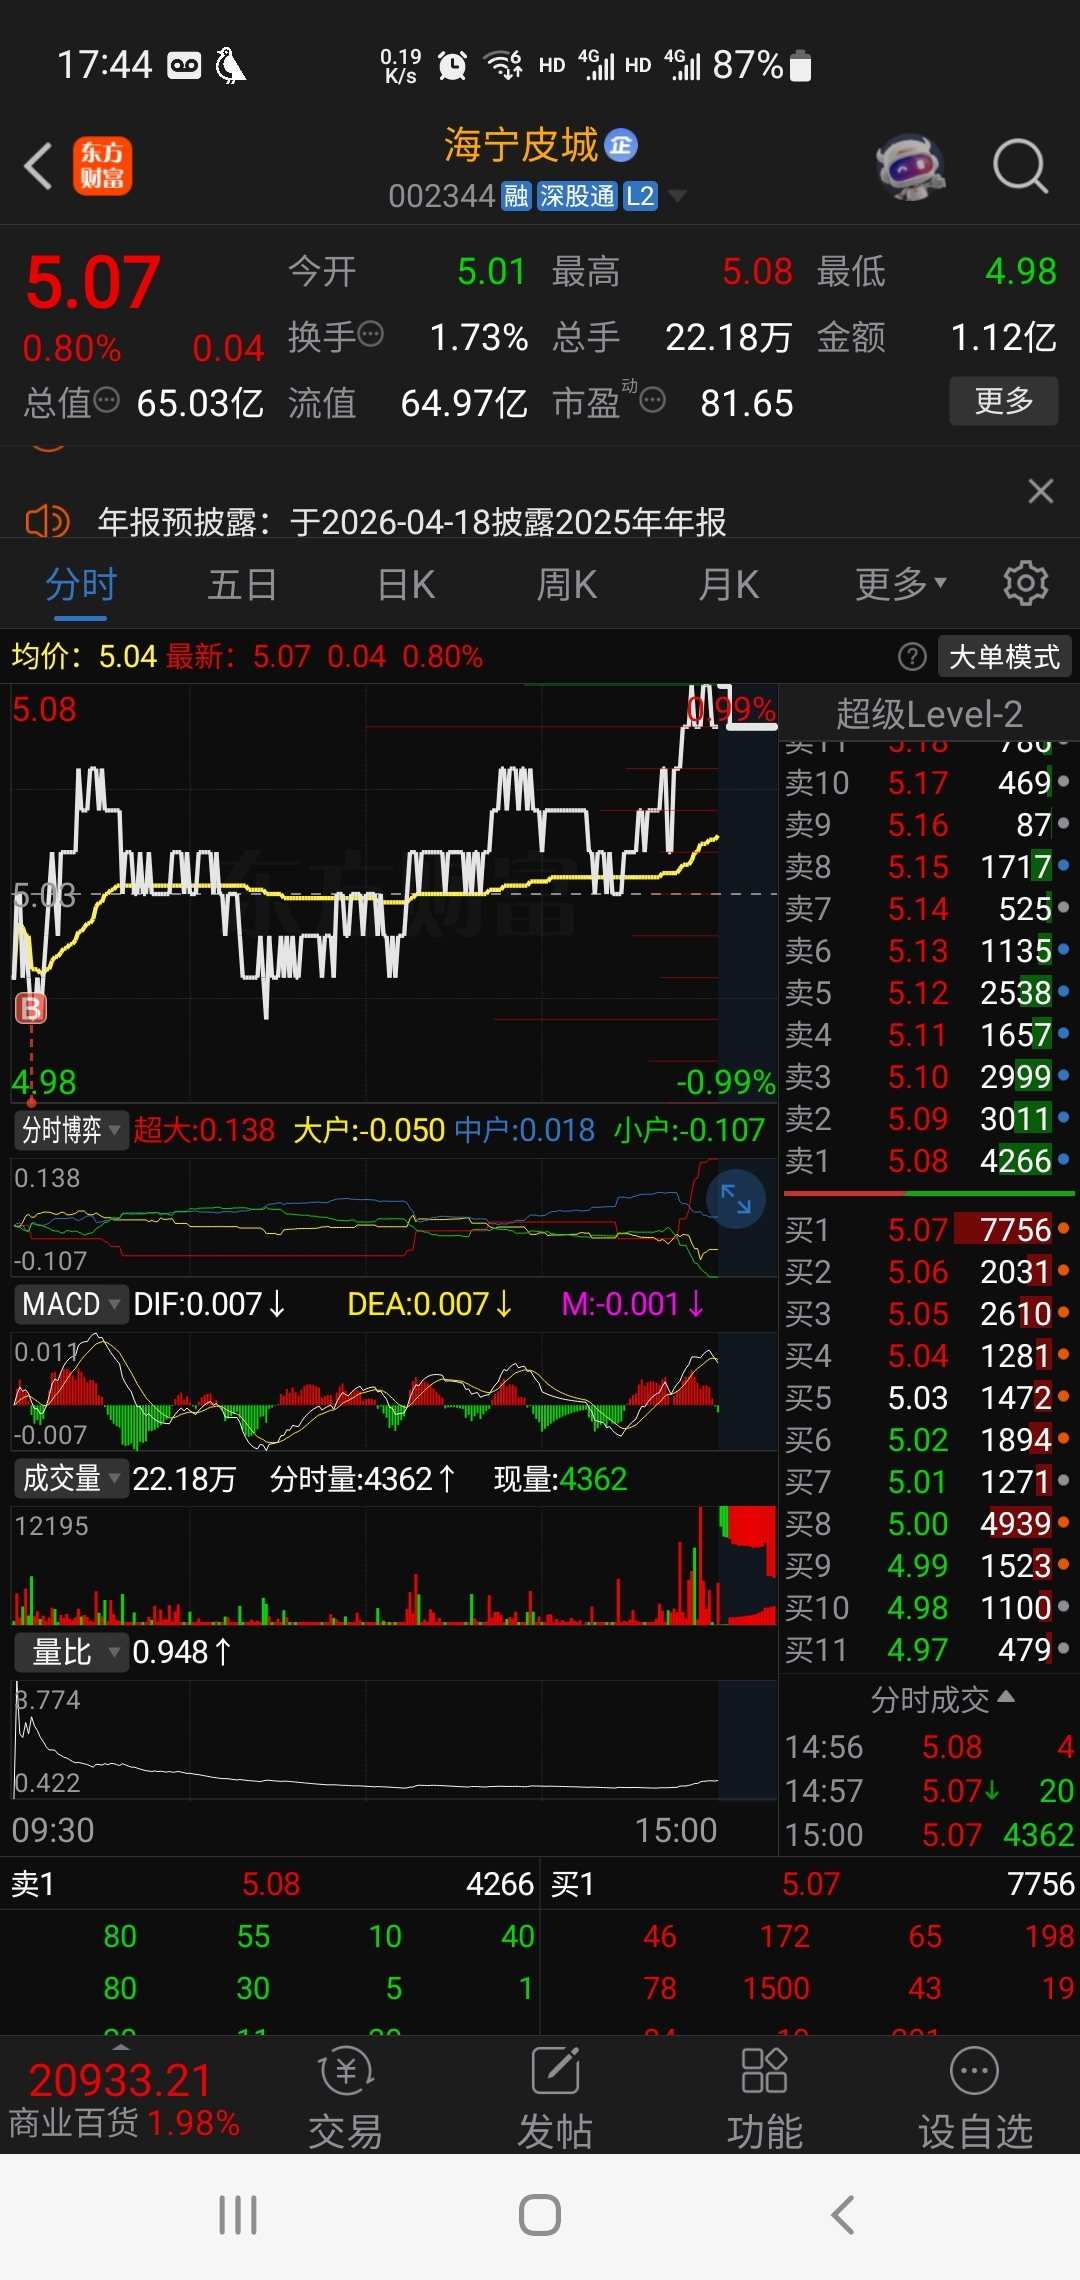Open the 年报预披露 announcement text
The image size is (1080, 2280).
(x=412, y=521)
